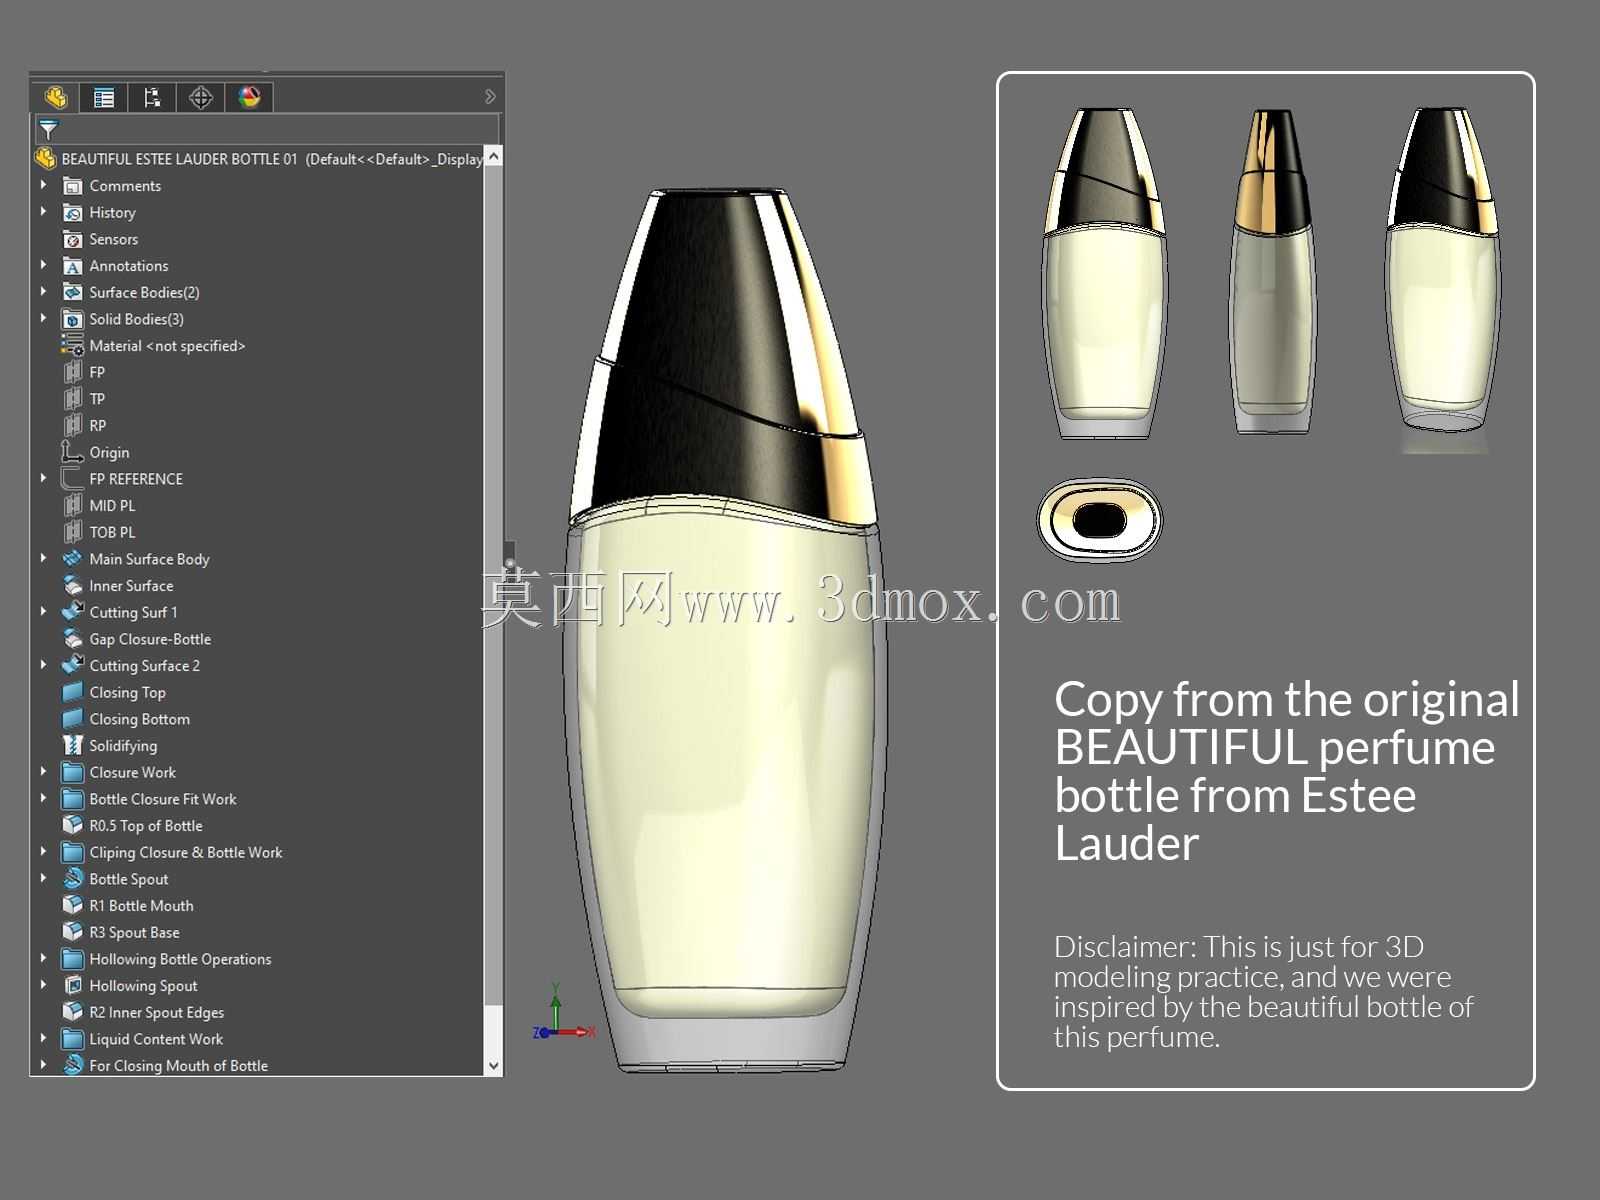Viewport: 1600px width, 1200px height.
Task: Select the RP plane icon
Action: 72,426
